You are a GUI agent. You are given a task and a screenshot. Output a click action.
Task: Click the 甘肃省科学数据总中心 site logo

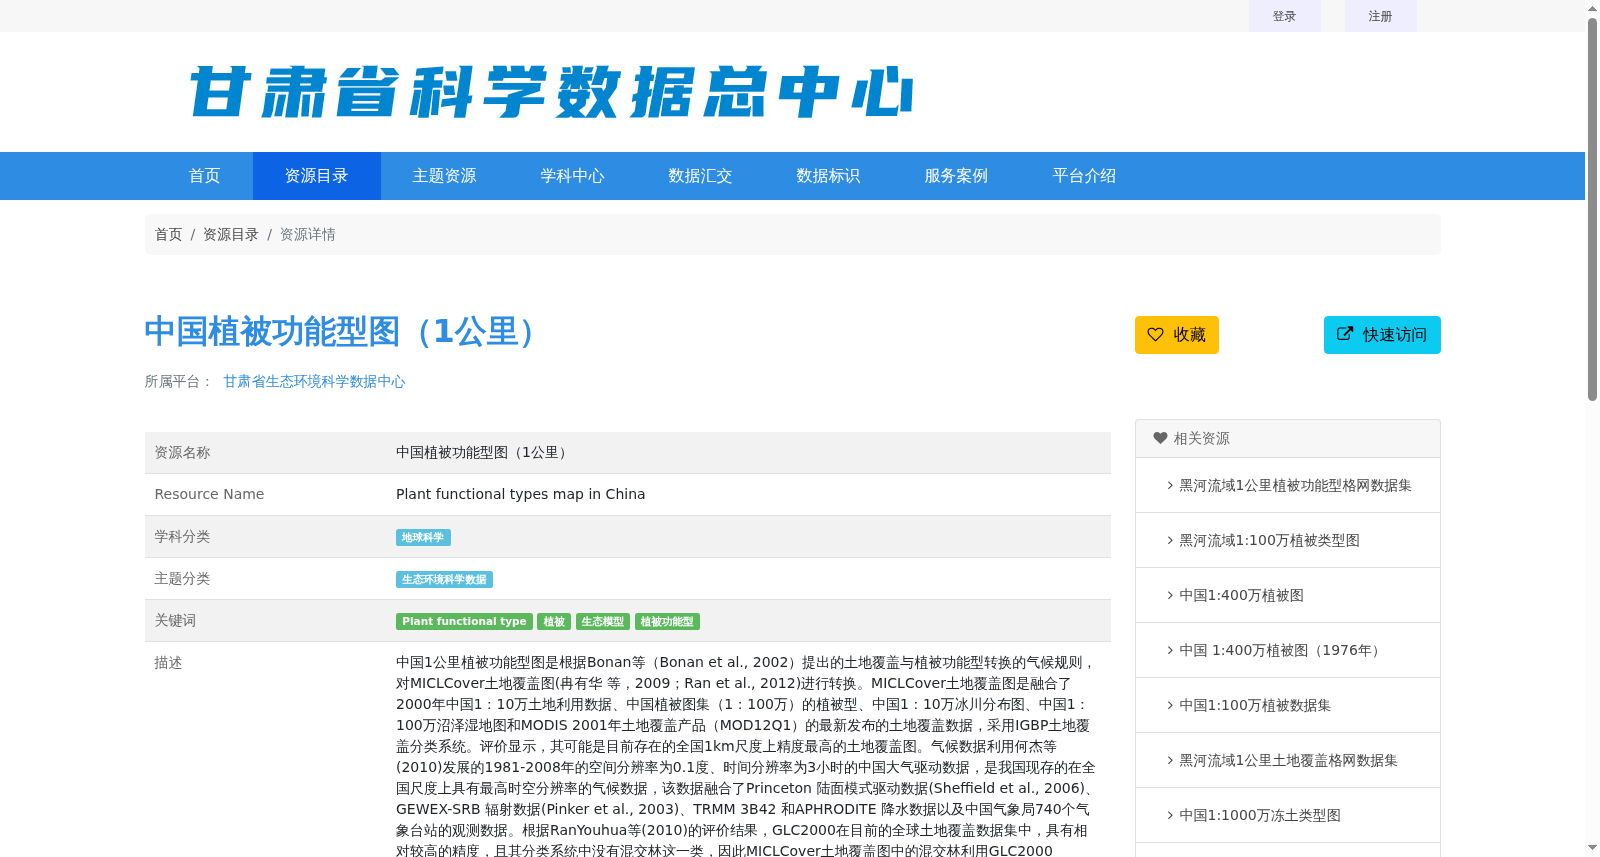pos(551,92)
